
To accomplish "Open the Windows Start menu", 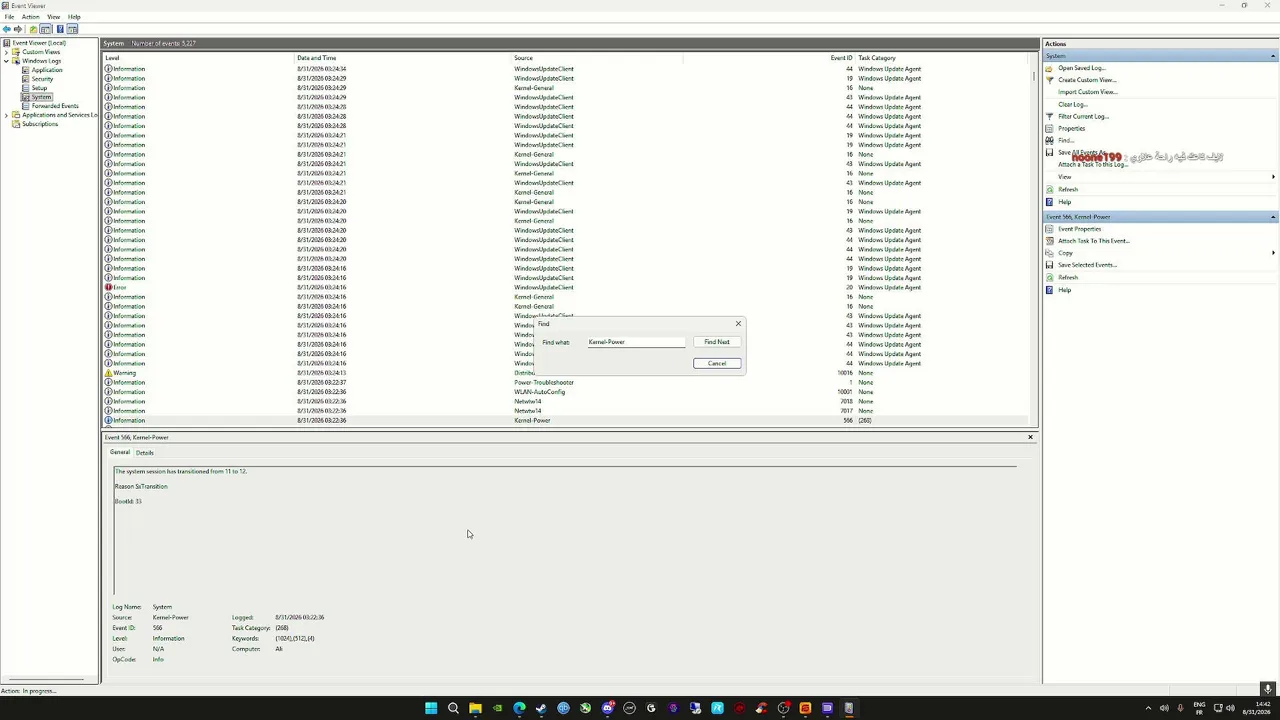I will pos(431,708).
